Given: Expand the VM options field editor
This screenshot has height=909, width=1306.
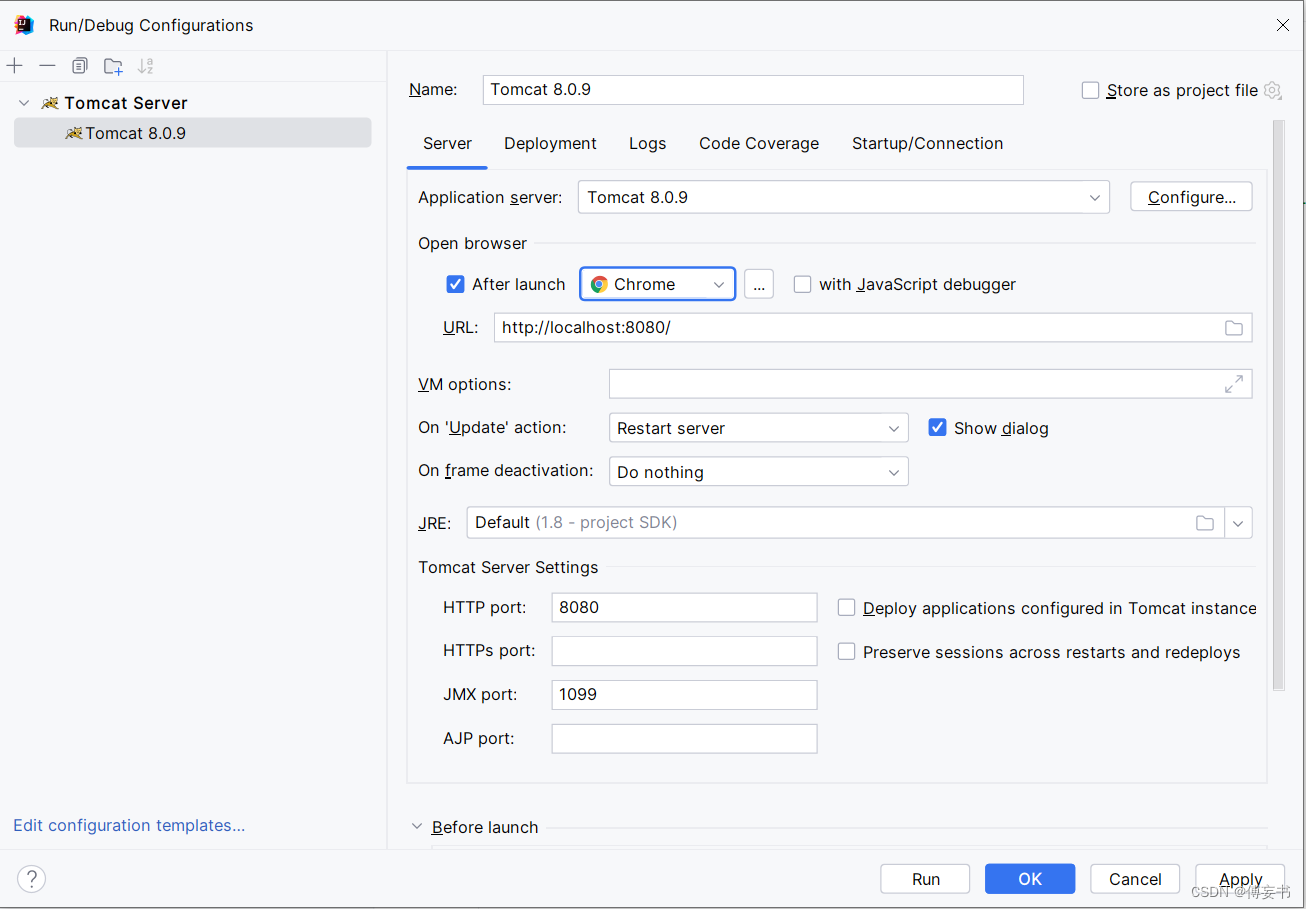Looking at the screenshot, I should click(1234, 384).
